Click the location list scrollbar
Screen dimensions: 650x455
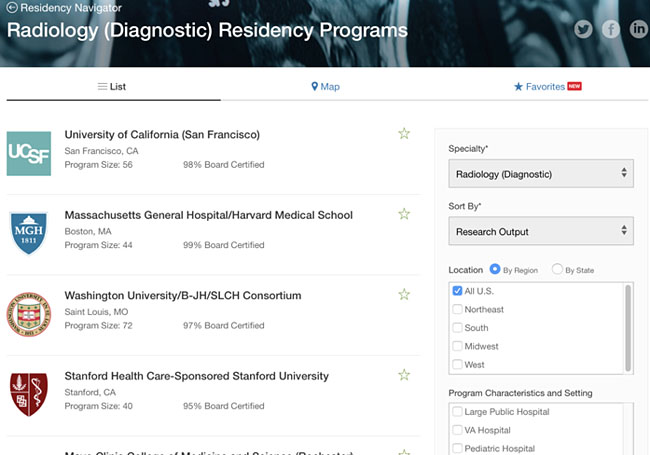click(628, 328)
